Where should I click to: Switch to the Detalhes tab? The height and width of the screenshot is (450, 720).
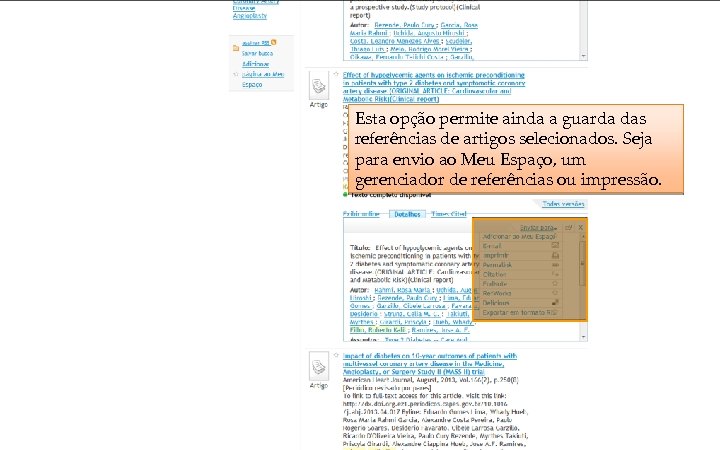[x=407, y=214]
